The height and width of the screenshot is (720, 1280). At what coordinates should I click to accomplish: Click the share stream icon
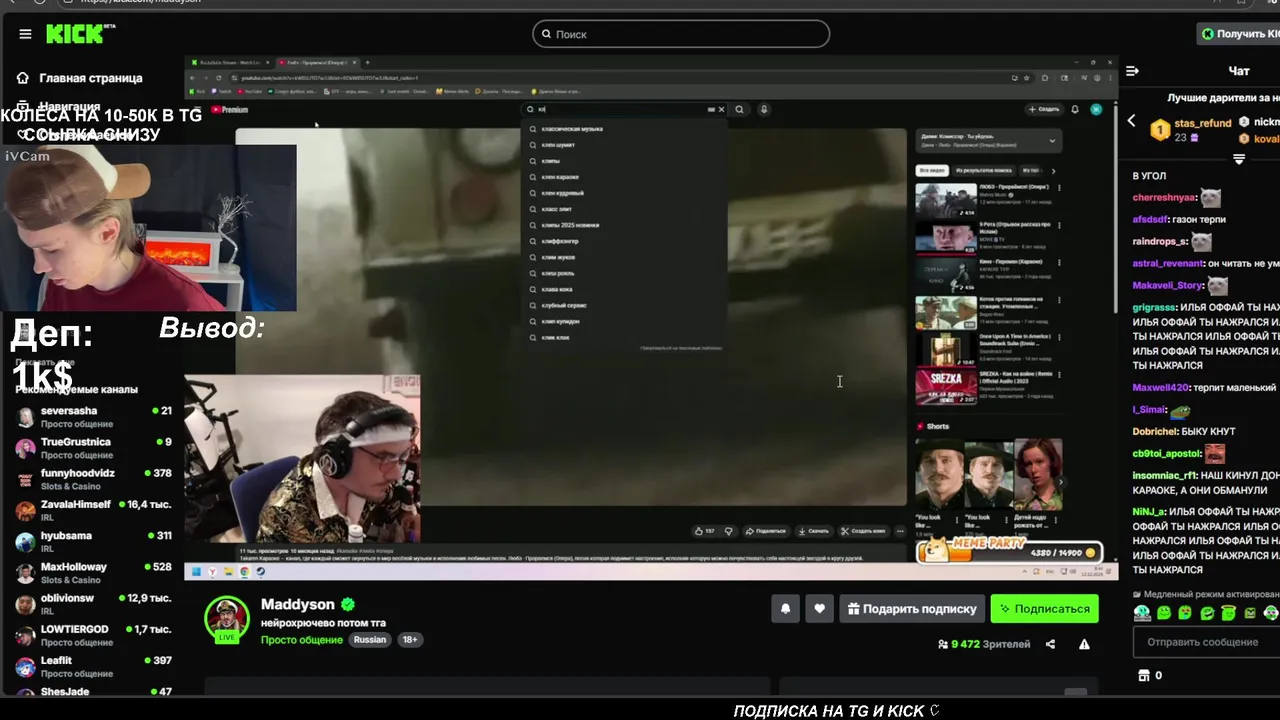click(x=1050, y=644)
